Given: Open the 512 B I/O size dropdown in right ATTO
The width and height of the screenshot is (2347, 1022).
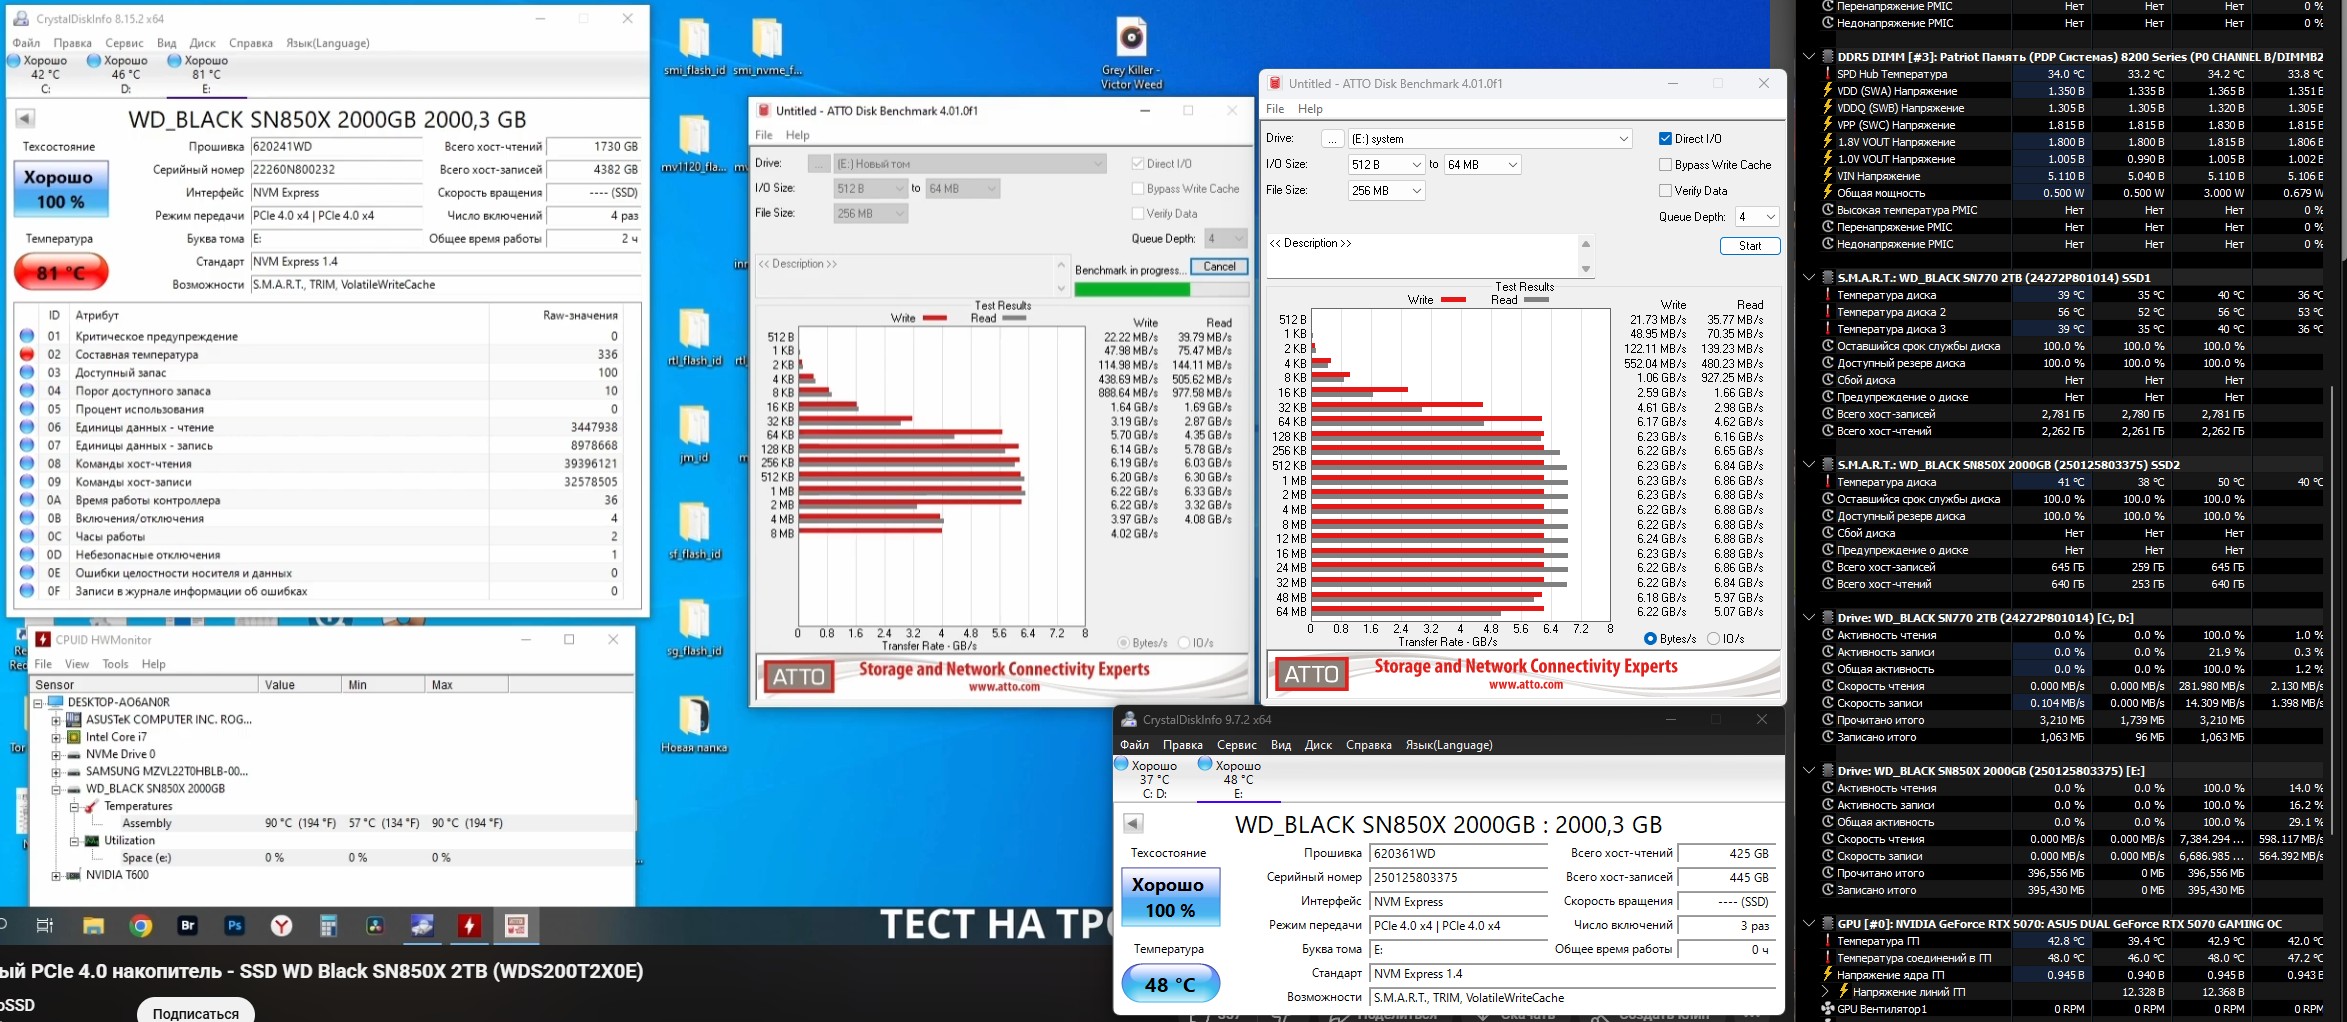Looking at the screenshot, I should coord(1386,164).
